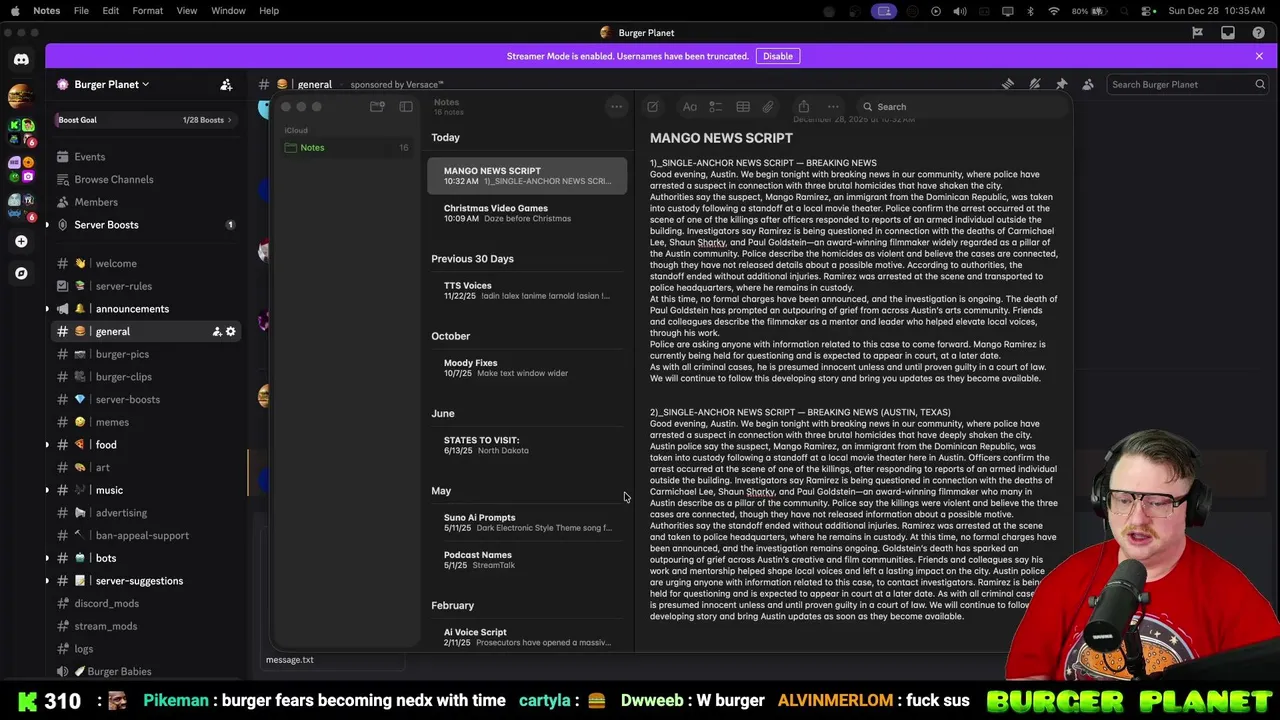
Task: Select iCloud Notes folder
Action: pyautogui.click(x=346, y=148)
